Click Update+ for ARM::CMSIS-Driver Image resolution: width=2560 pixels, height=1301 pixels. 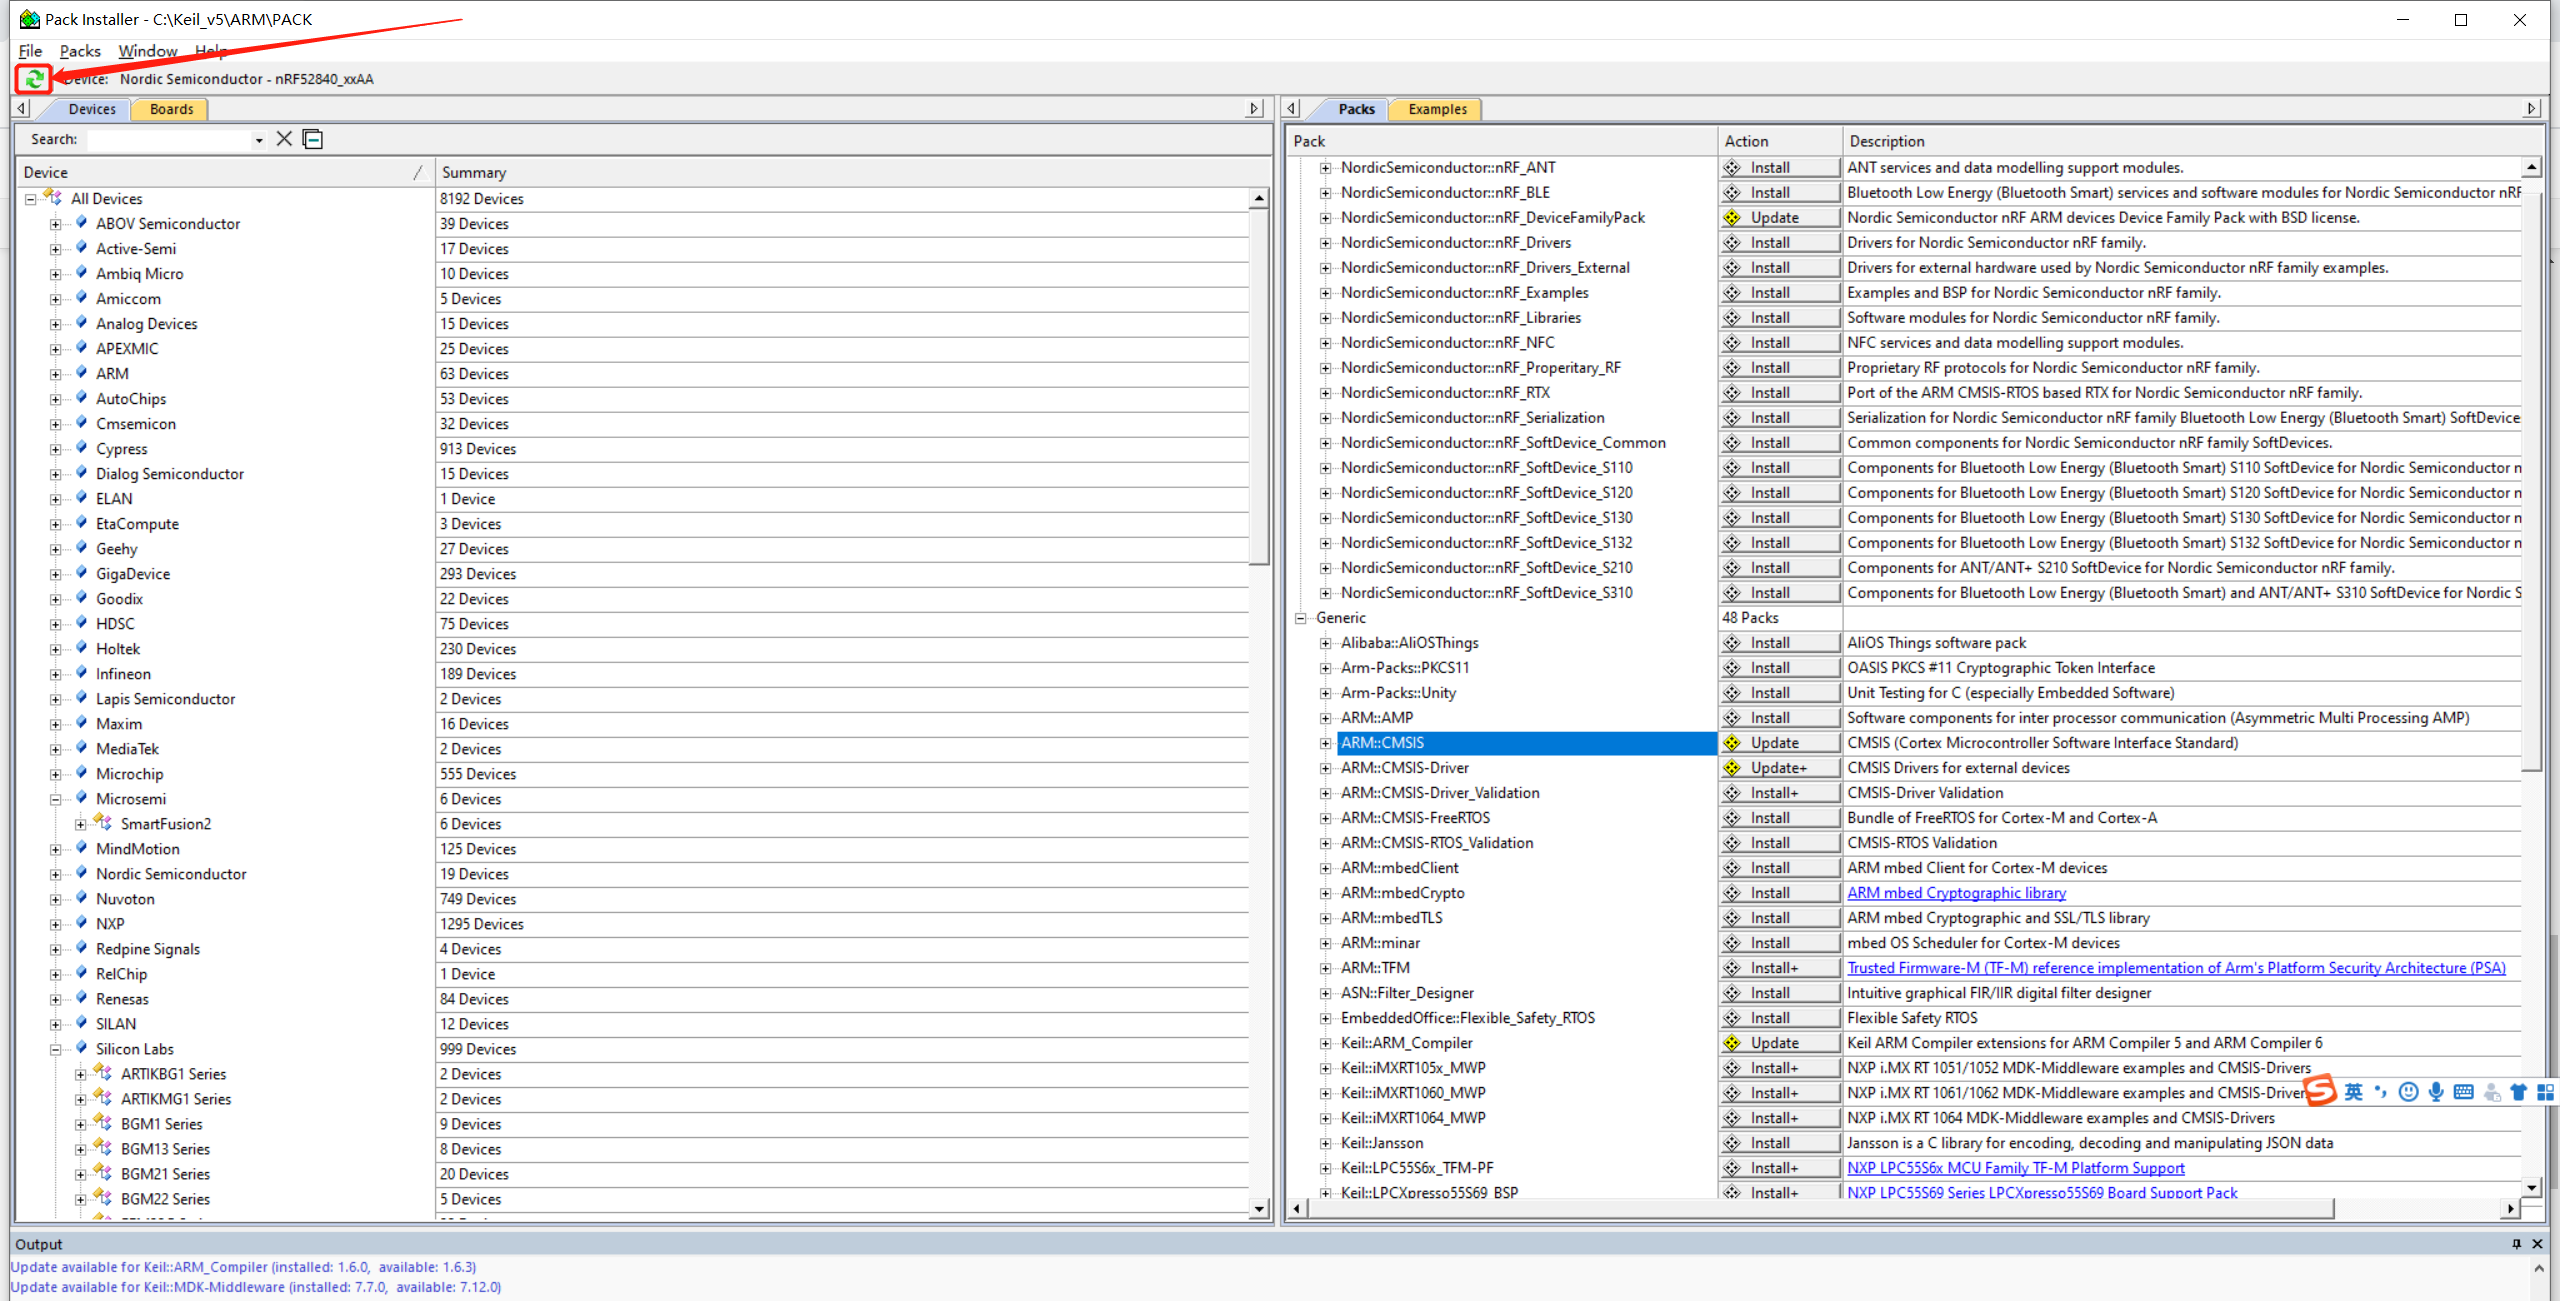pyautogui.click(x=1780, y=768)
